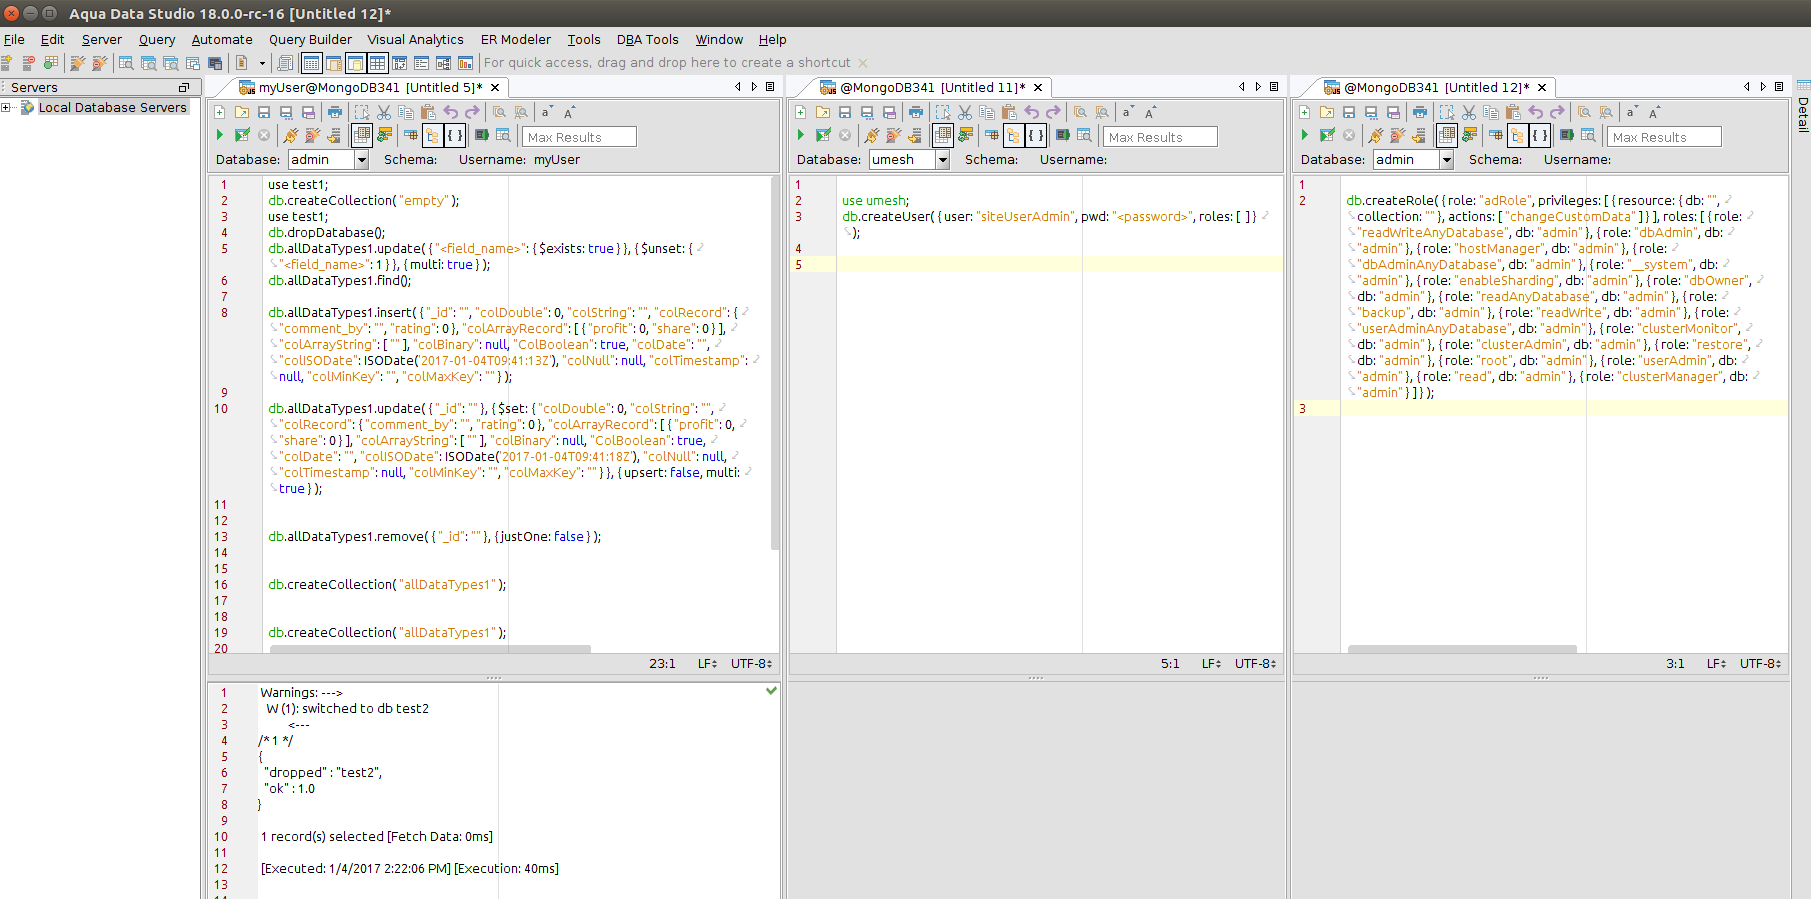The width and height of the screenshot is (1811, 899).
Task: Open the File menu
Action: tap(14, 40)
